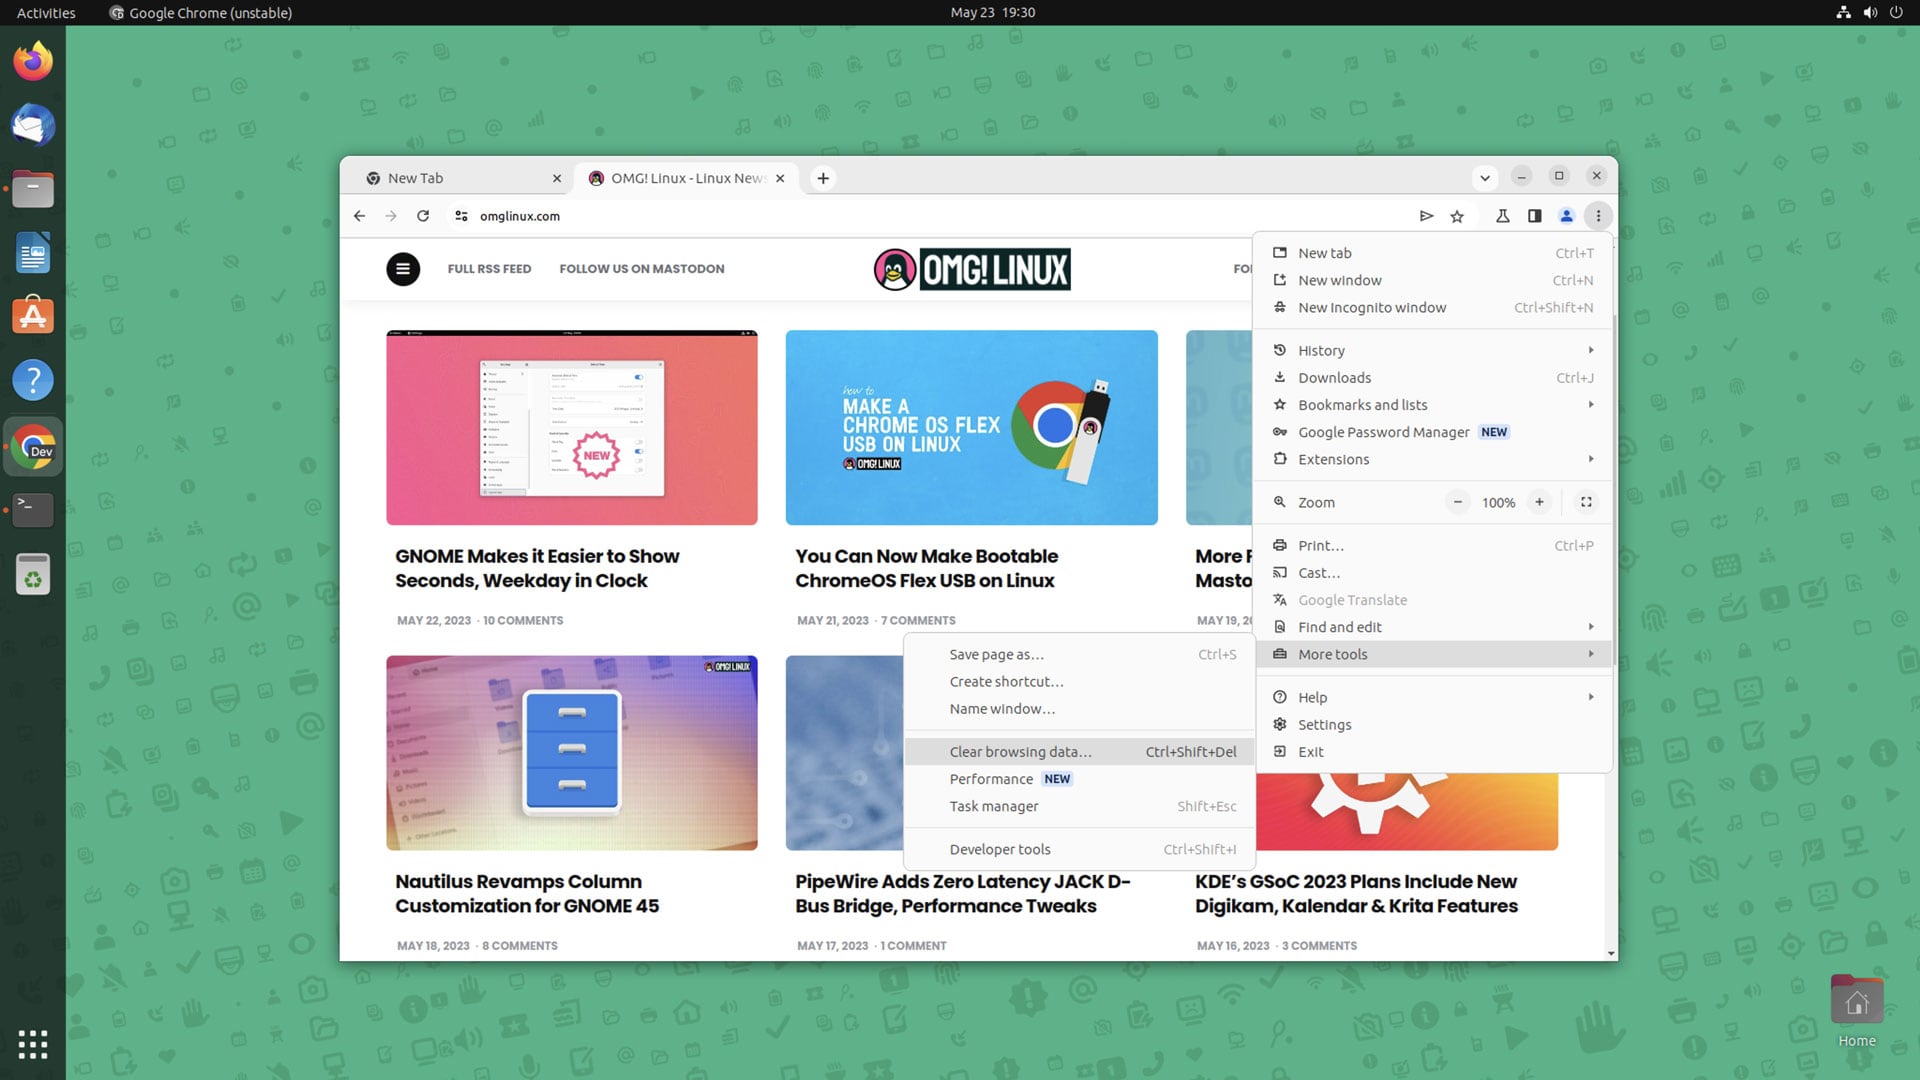Open Developer tools from submenu
Screen dimensions: 1920x1080
[x=1079, y=849]
